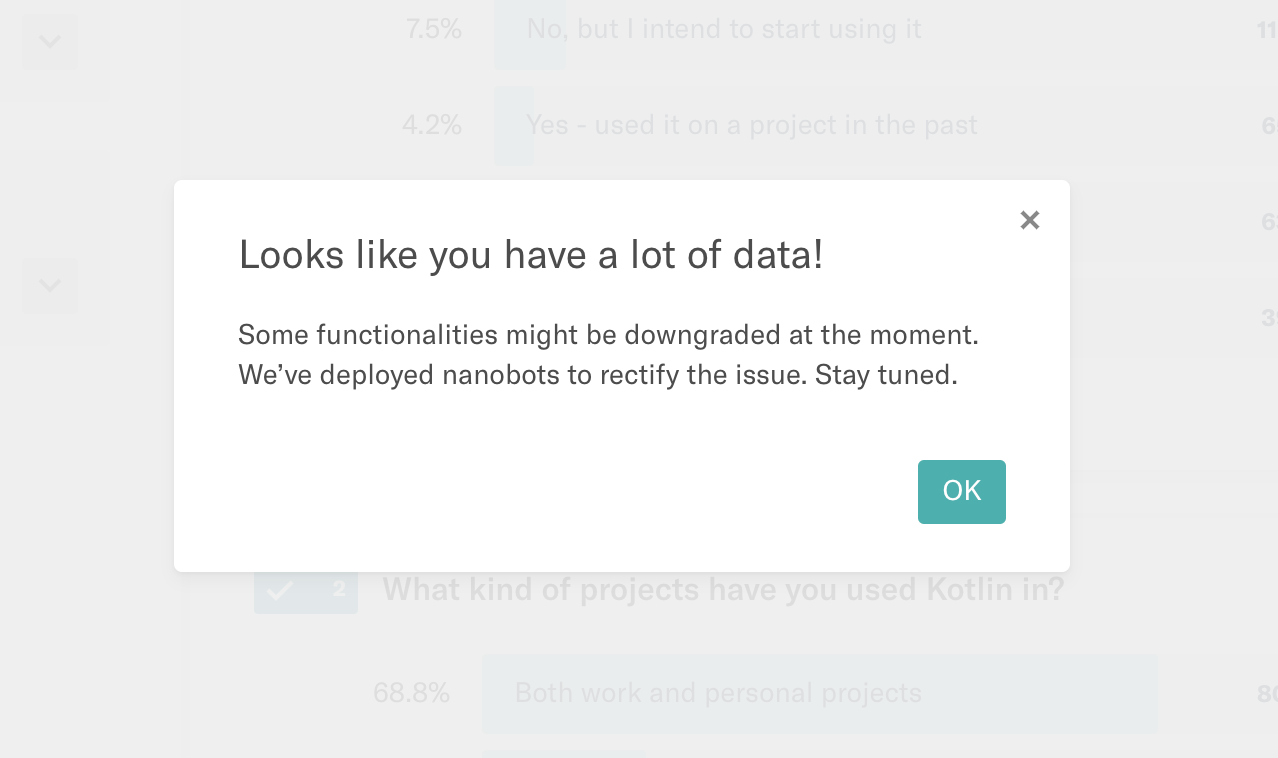1278x758 pixels.
Task: Click the partial bar below 'Both work and personal projects'
Action: [564, 754]
